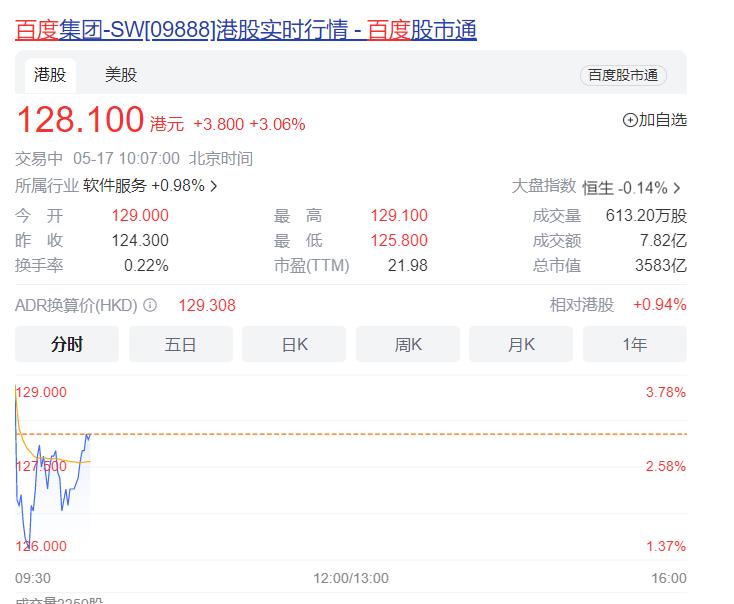The image size is (734, 604).
Task: Select the 日K chart tab
Action: 294,345
